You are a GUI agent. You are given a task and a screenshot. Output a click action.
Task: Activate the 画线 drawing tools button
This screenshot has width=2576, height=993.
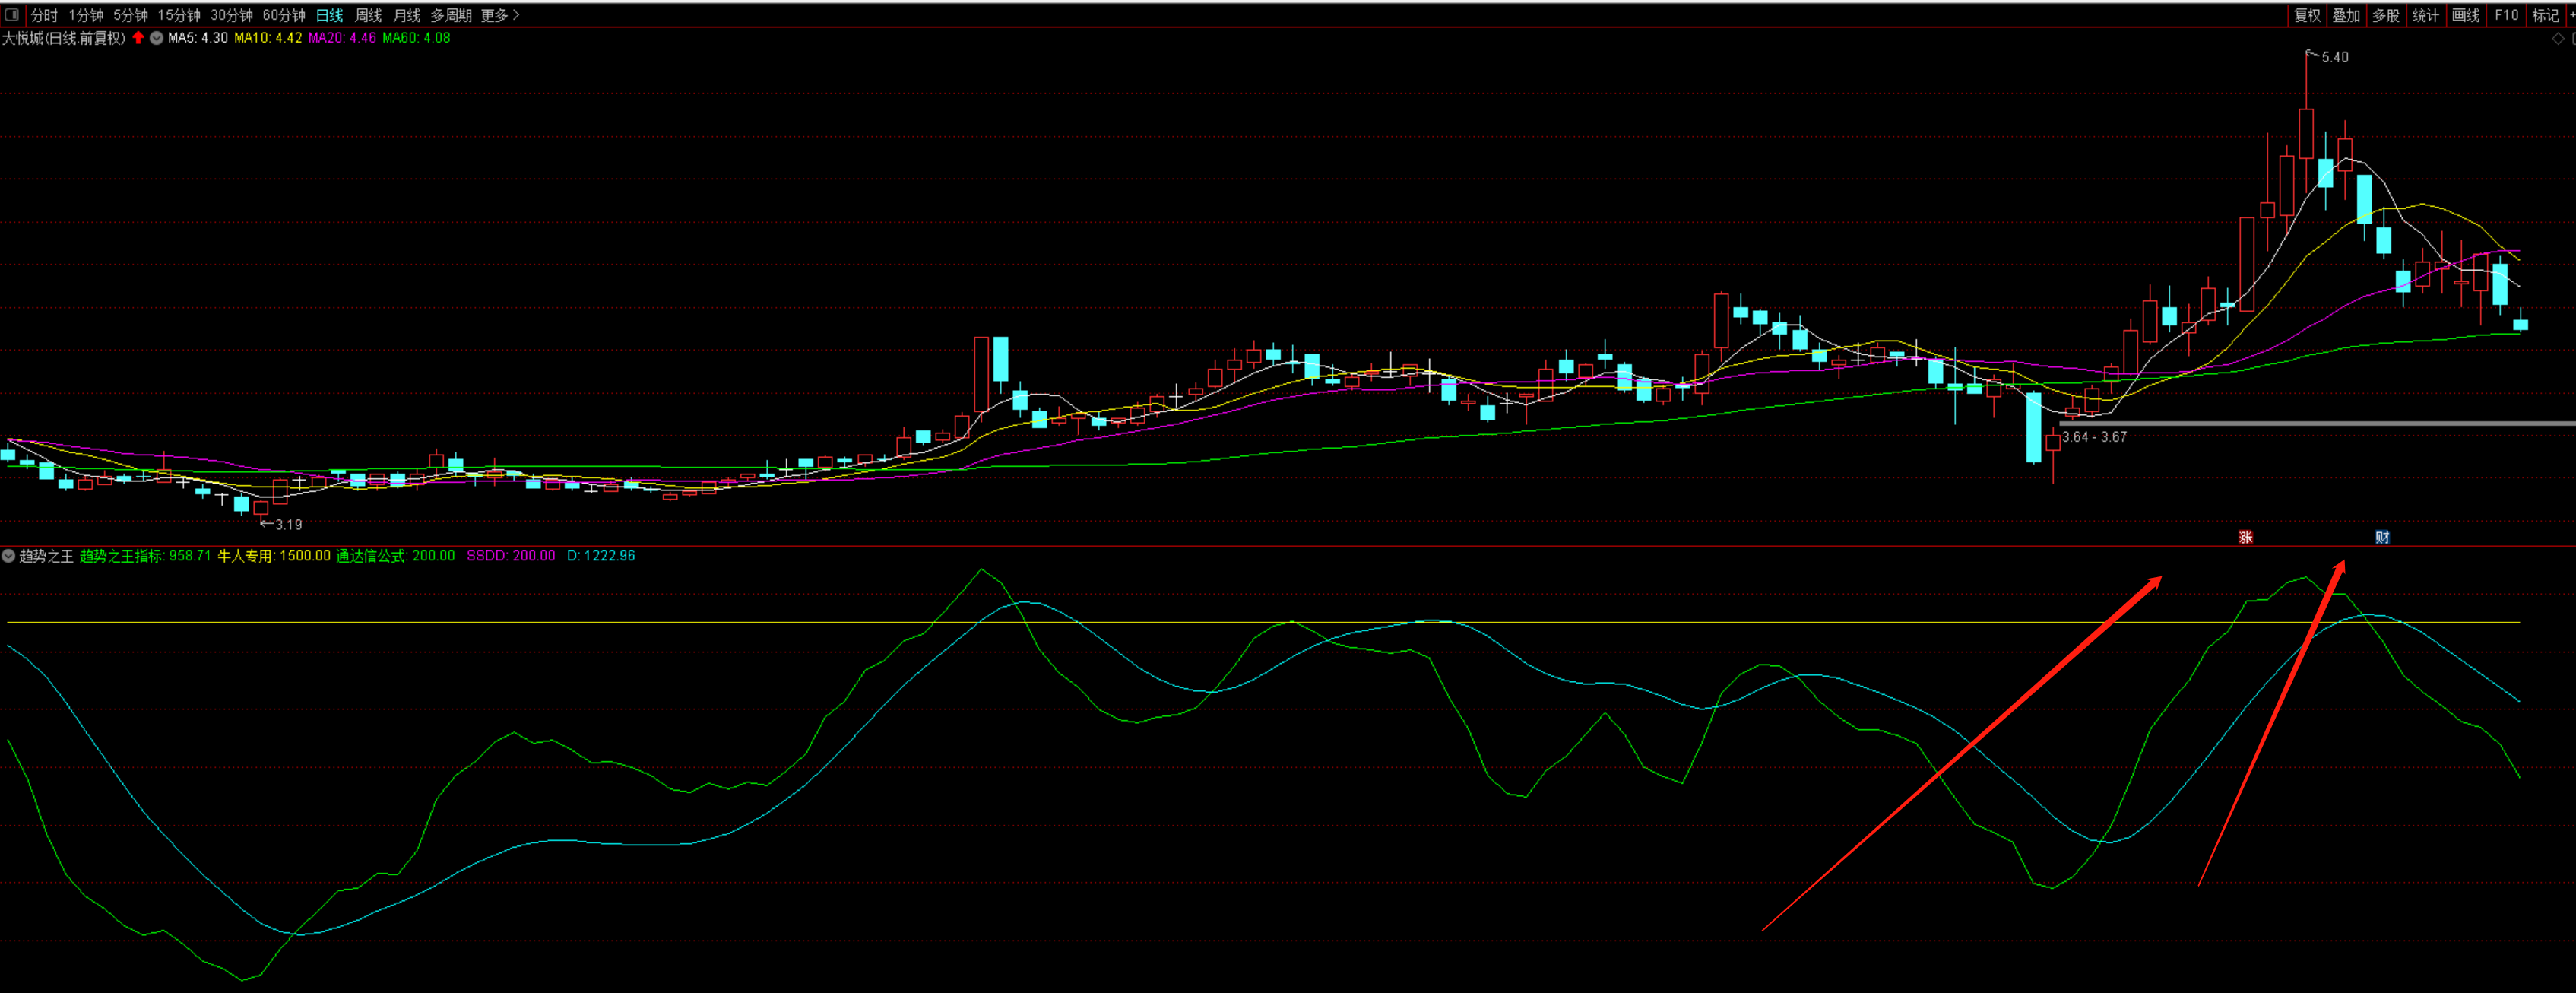click(2466, 15)
